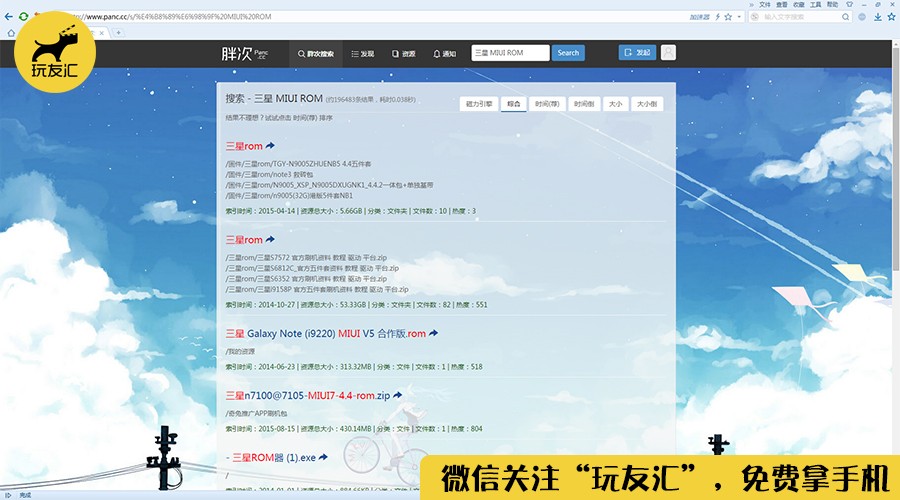
Task: Open 发现 in site navigation
Action: coord(363,53)
